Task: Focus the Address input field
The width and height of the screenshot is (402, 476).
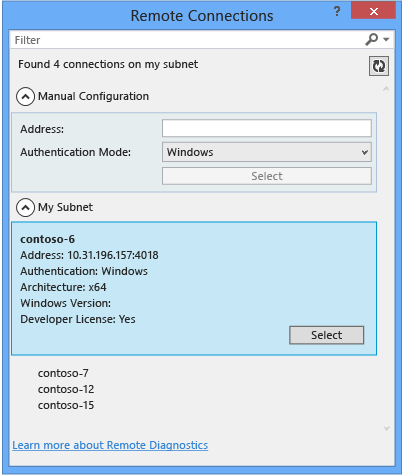Action: [x=267, y=128]
